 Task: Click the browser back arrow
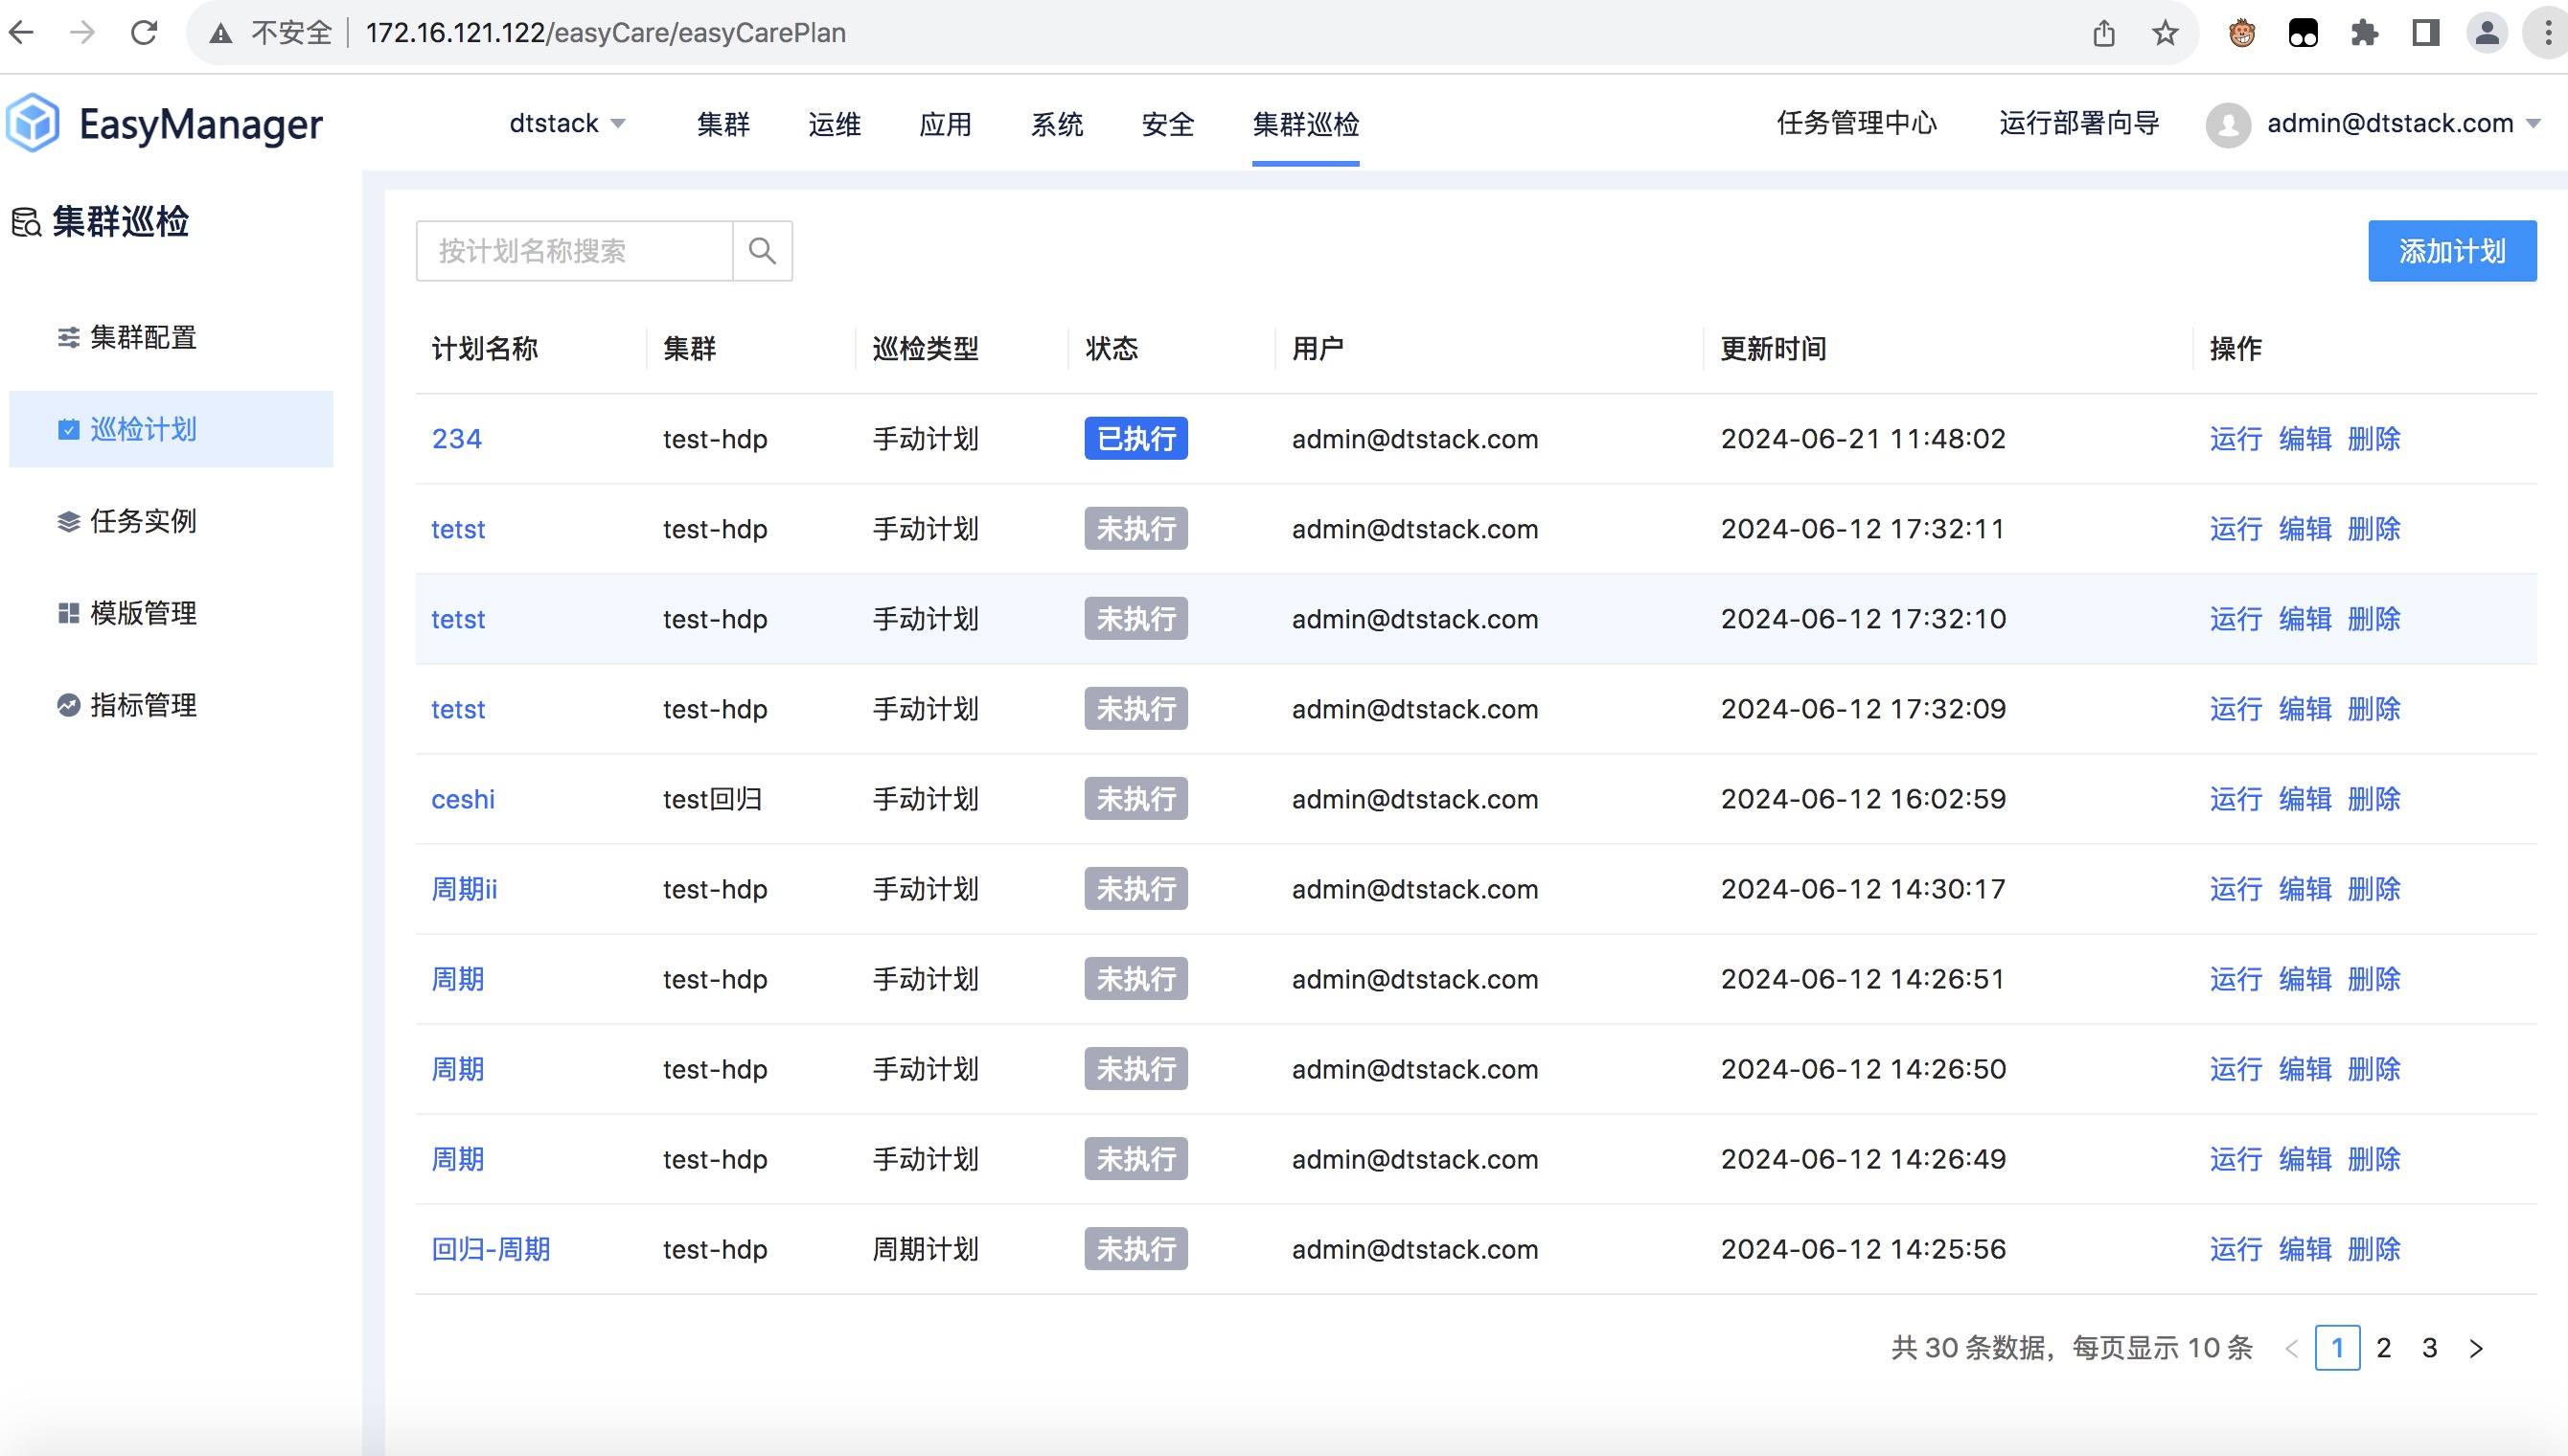[21, 33]
